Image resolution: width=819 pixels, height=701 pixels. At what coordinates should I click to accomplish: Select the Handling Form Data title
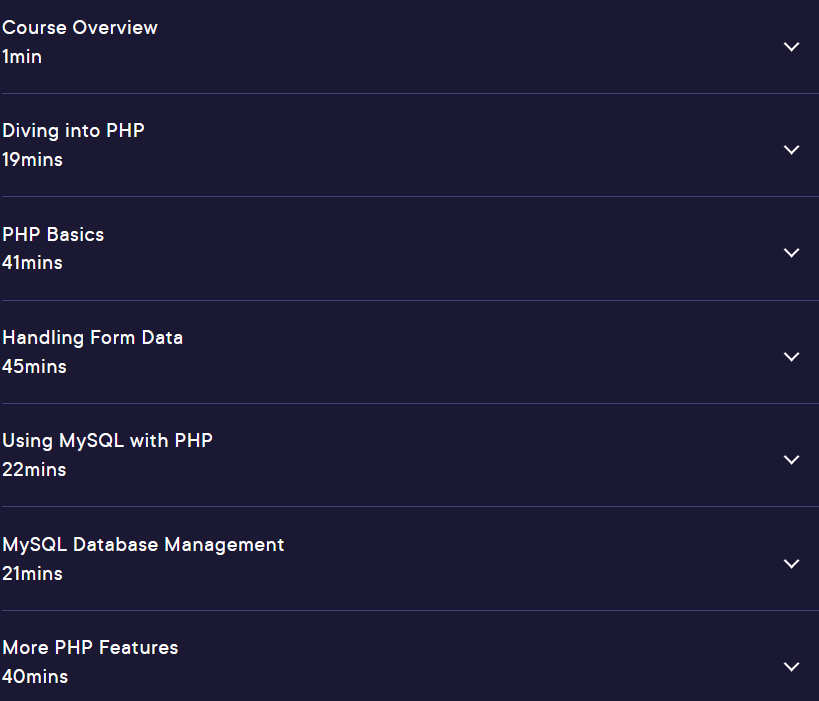pos(92,338)
